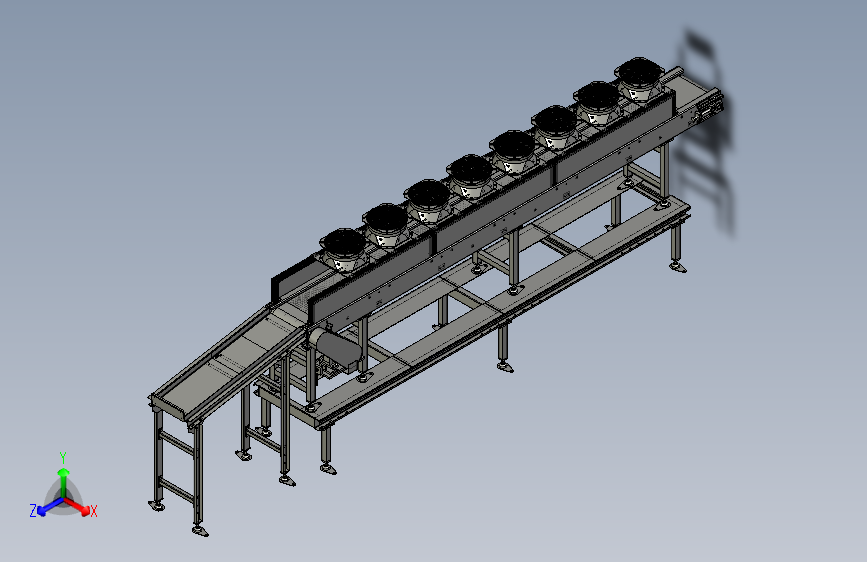Click the red X axis of the triad
The image size is (867, 562).
[77, 506]
